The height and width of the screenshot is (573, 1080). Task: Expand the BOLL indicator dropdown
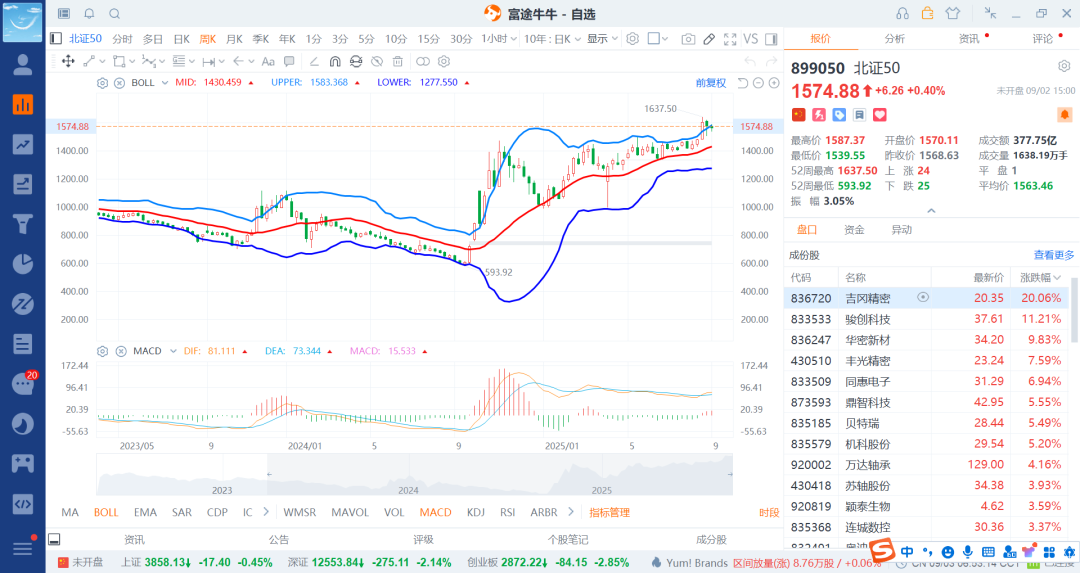pos(165,83)
